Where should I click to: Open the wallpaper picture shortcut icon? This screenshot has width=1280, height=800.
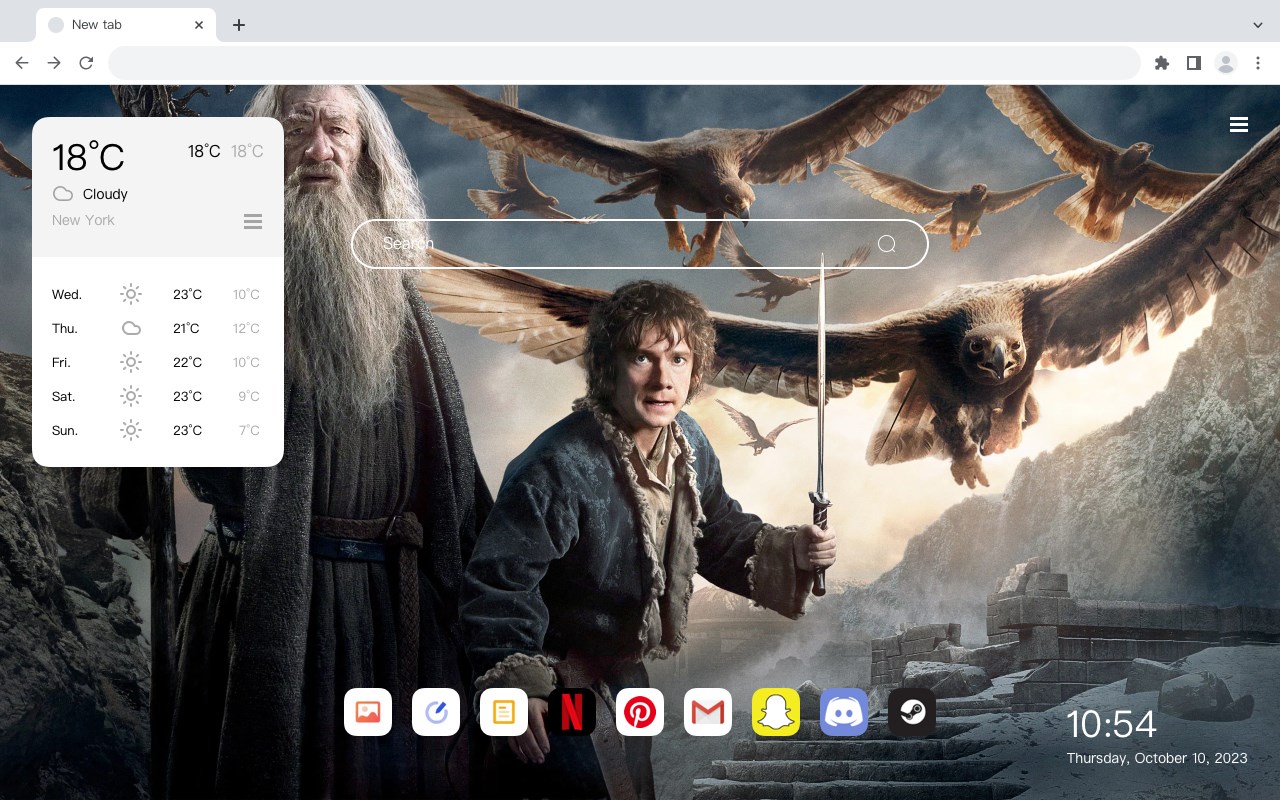[368, 712]
